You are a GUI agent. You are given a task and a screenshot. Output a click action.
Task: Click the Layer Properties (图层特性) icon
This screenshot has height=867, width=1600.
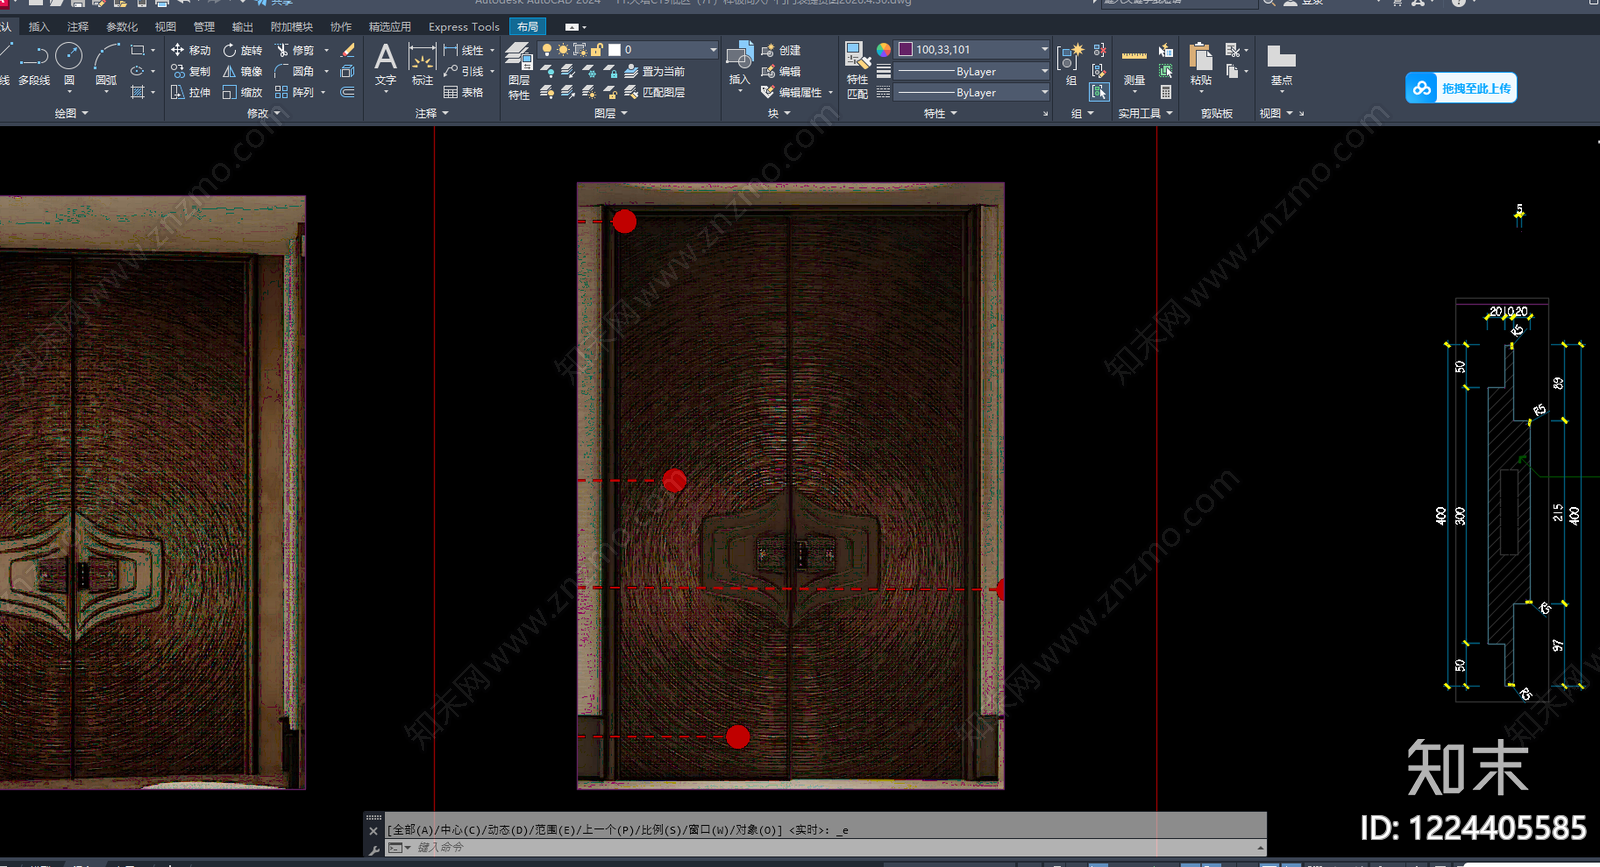pyautogui.click(x=518, y=70)
